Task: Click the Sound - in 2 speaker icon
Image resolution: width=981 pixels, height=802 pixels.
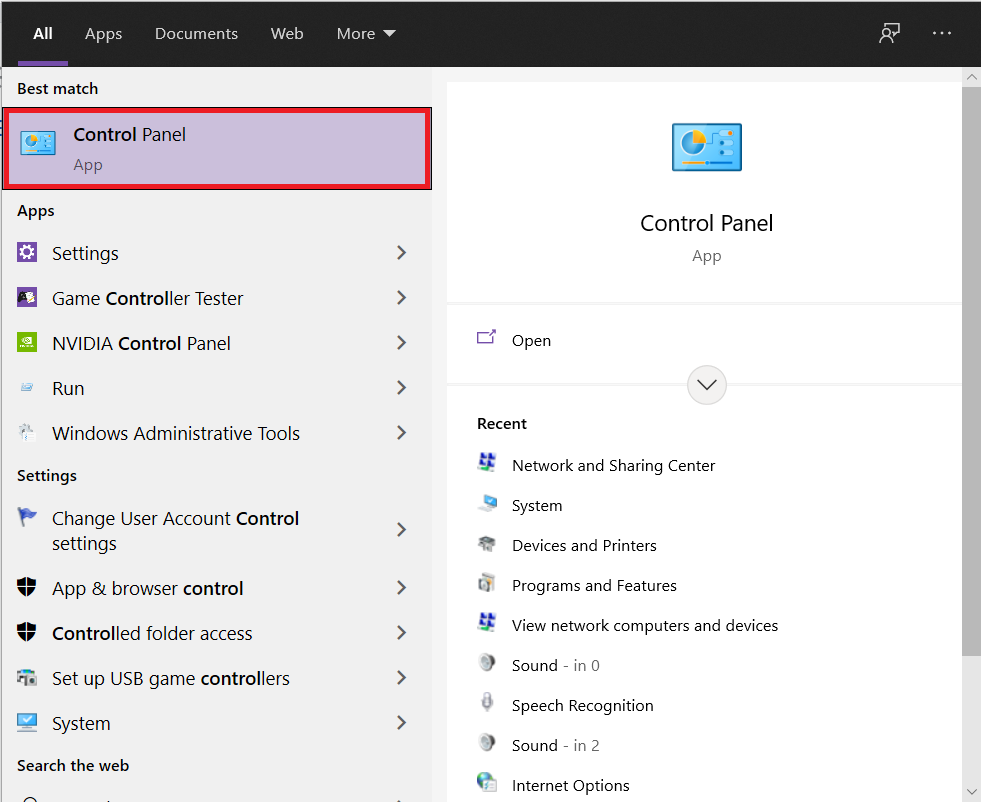Action: 487,743
